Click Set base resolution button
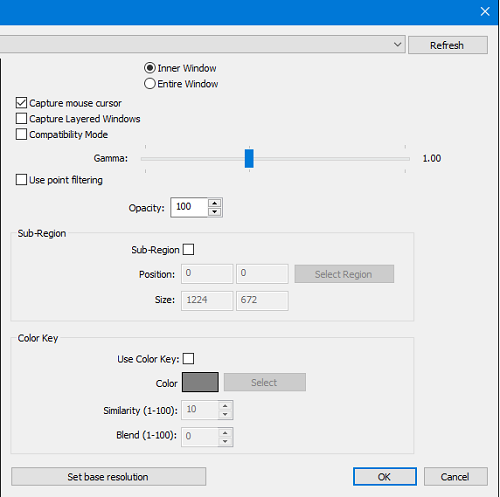The image size is (500, 497). (108, 477)
